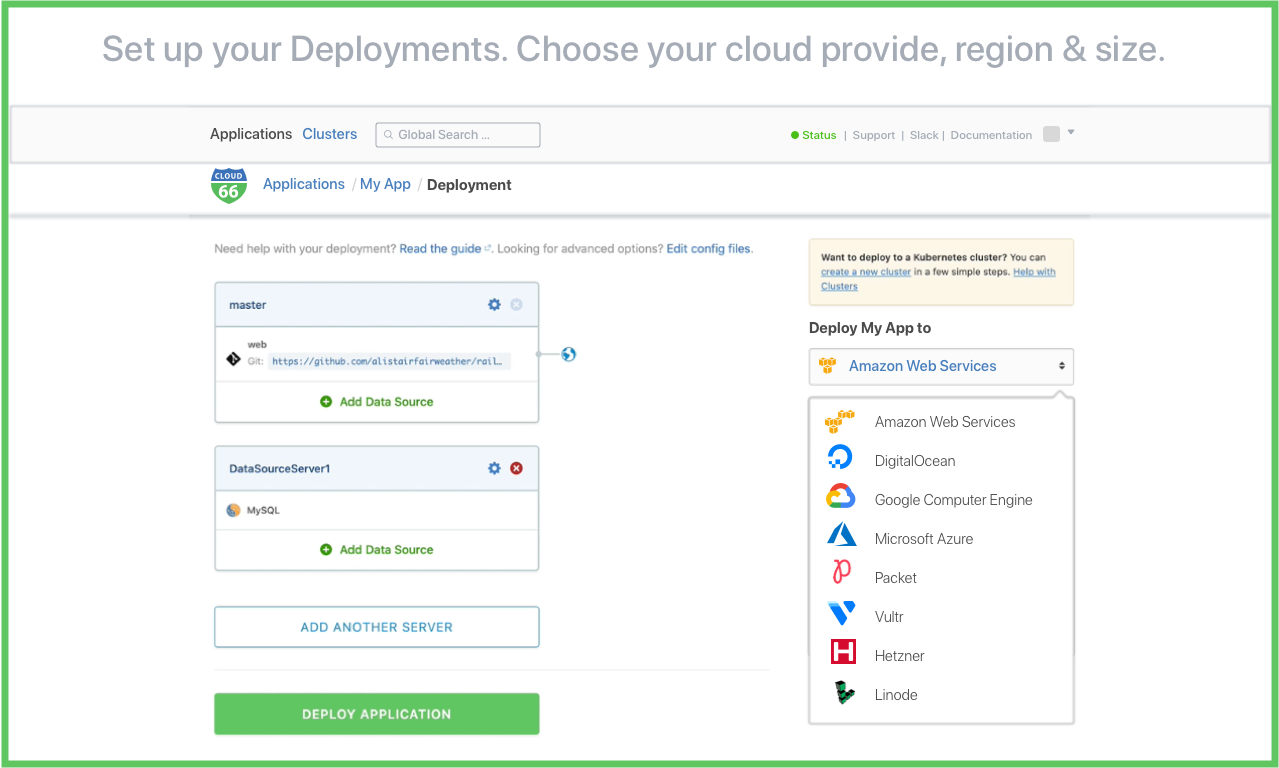Click the Hetzner logo icon
1279x768 pixels.
click(x=843, y=653)
